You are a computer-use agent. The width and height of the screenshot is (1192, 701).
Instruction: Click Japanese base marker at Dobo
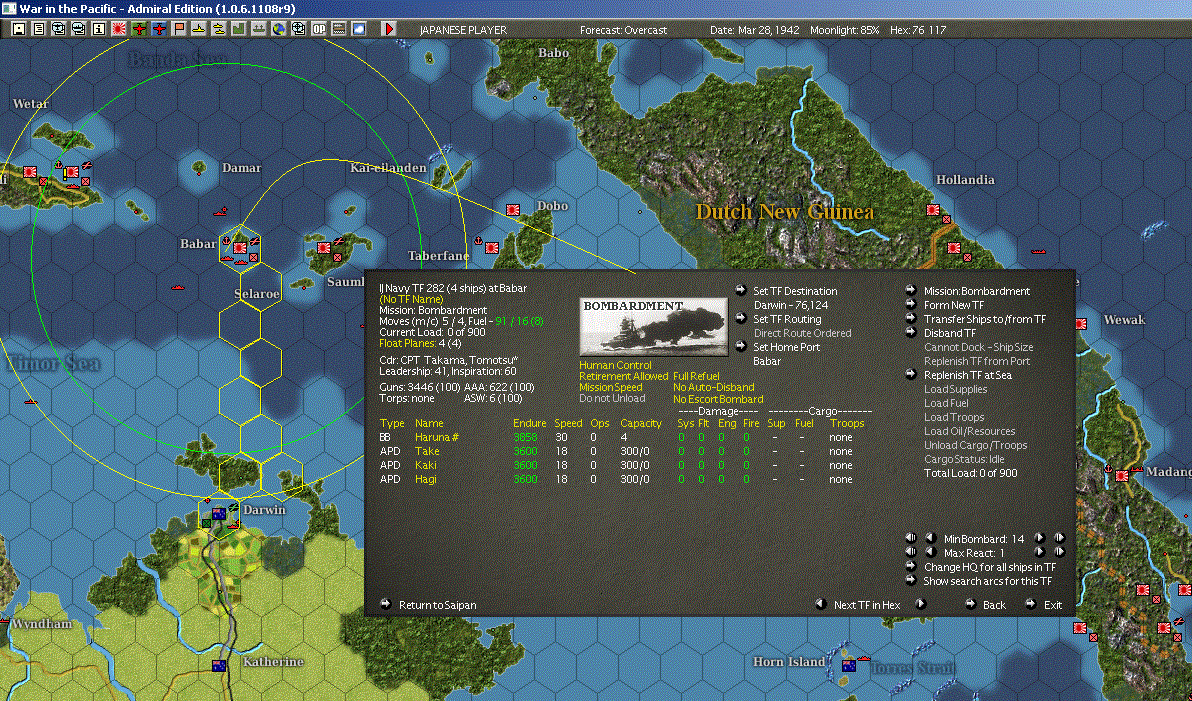pos(513,209)
